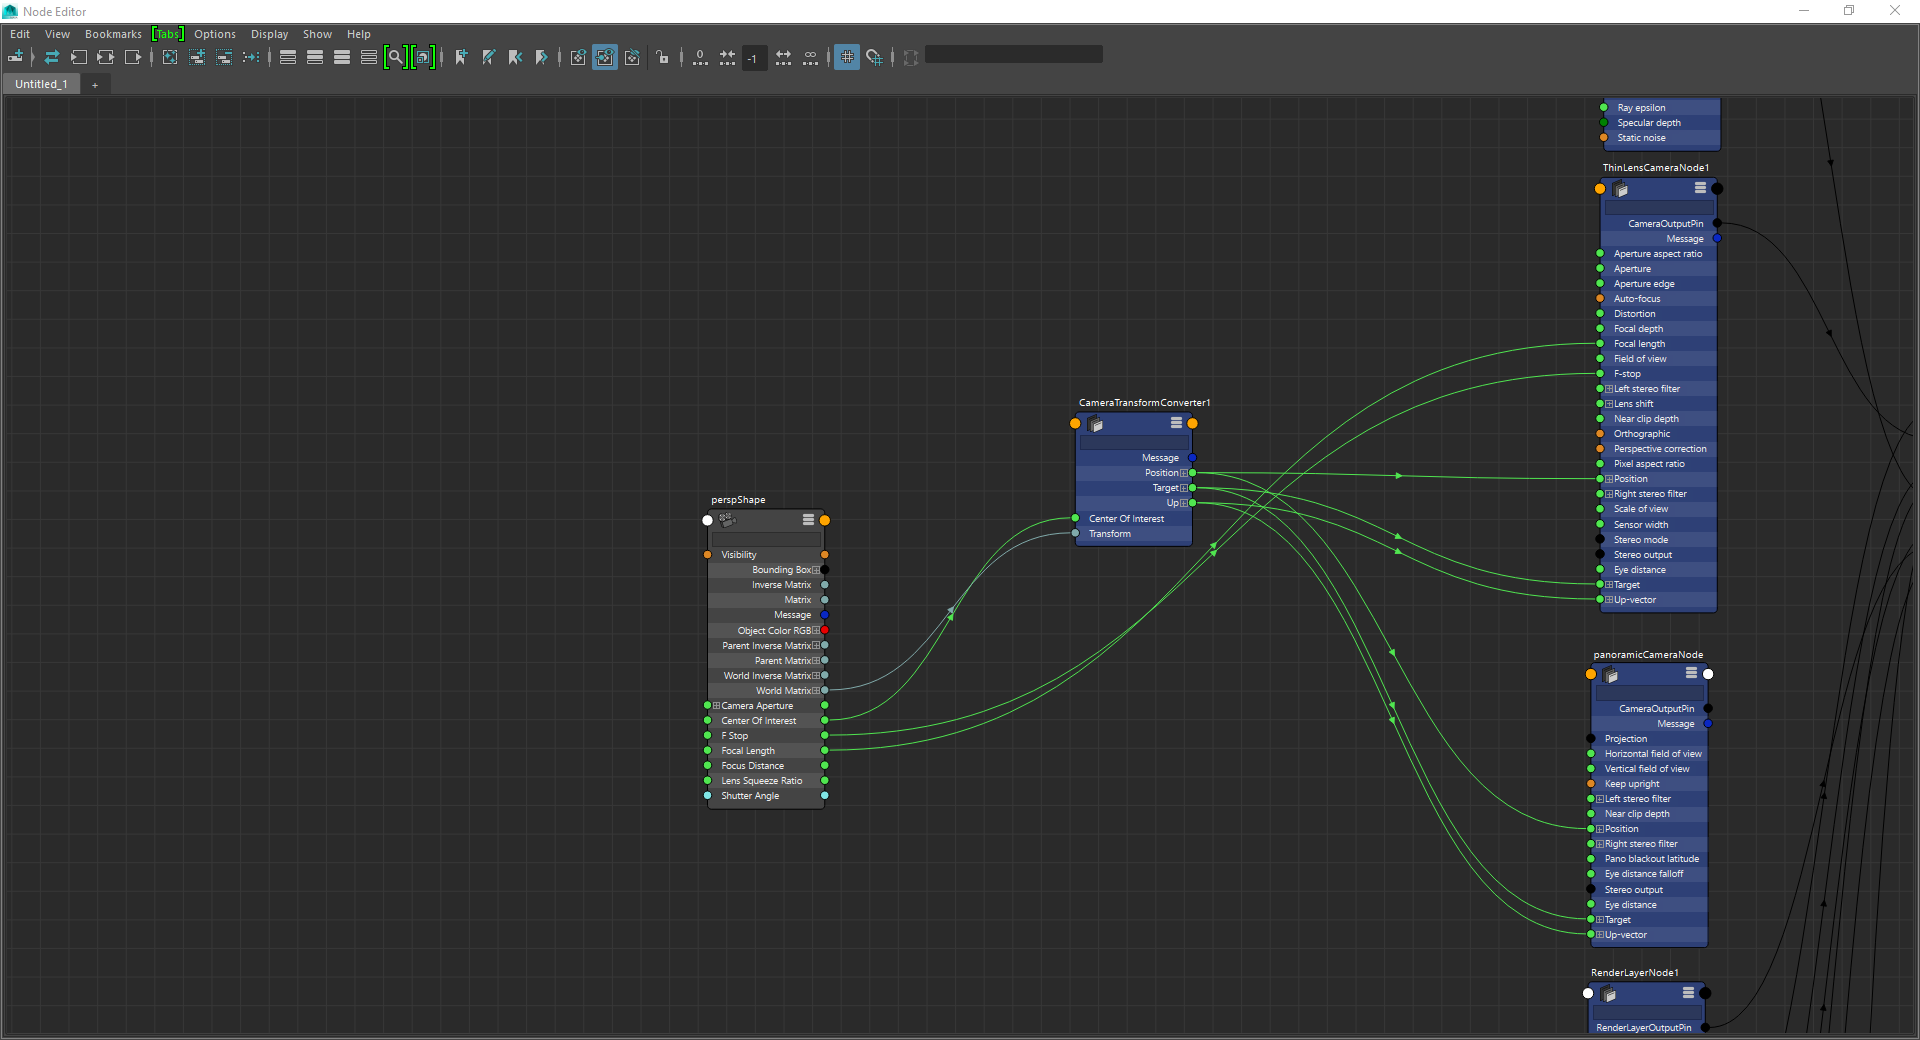Toggle the swatch size toolbar icon
Image resolution: width=1920 pixels, height=1040 pixels.
pyautogui.click(x=423, y=57)
